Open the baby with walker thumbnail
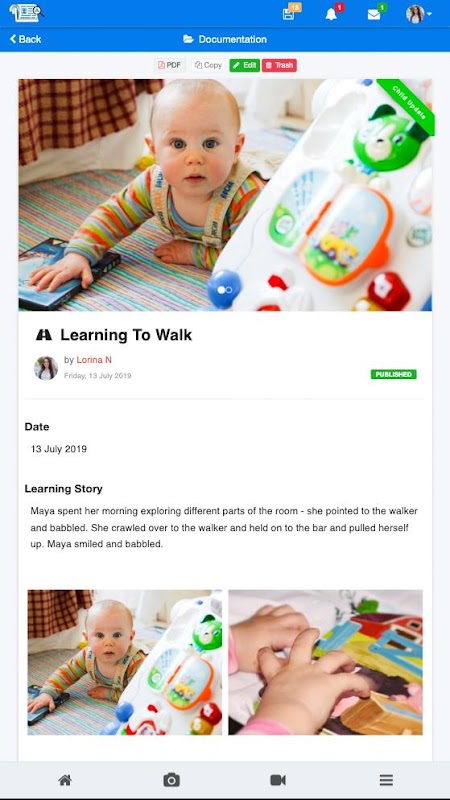The image size is (450, 800). click(x=124, y=662)
